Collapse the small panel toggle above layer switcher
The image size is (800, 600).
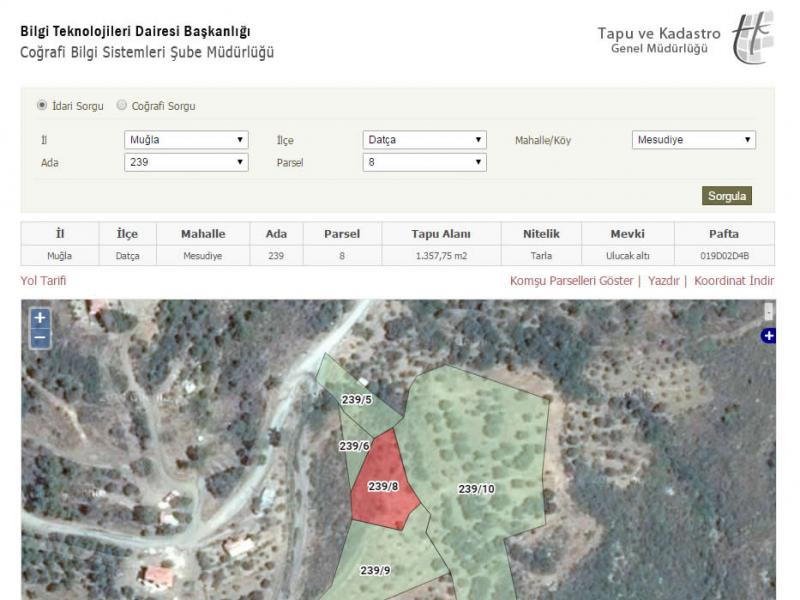click(768, 311)
